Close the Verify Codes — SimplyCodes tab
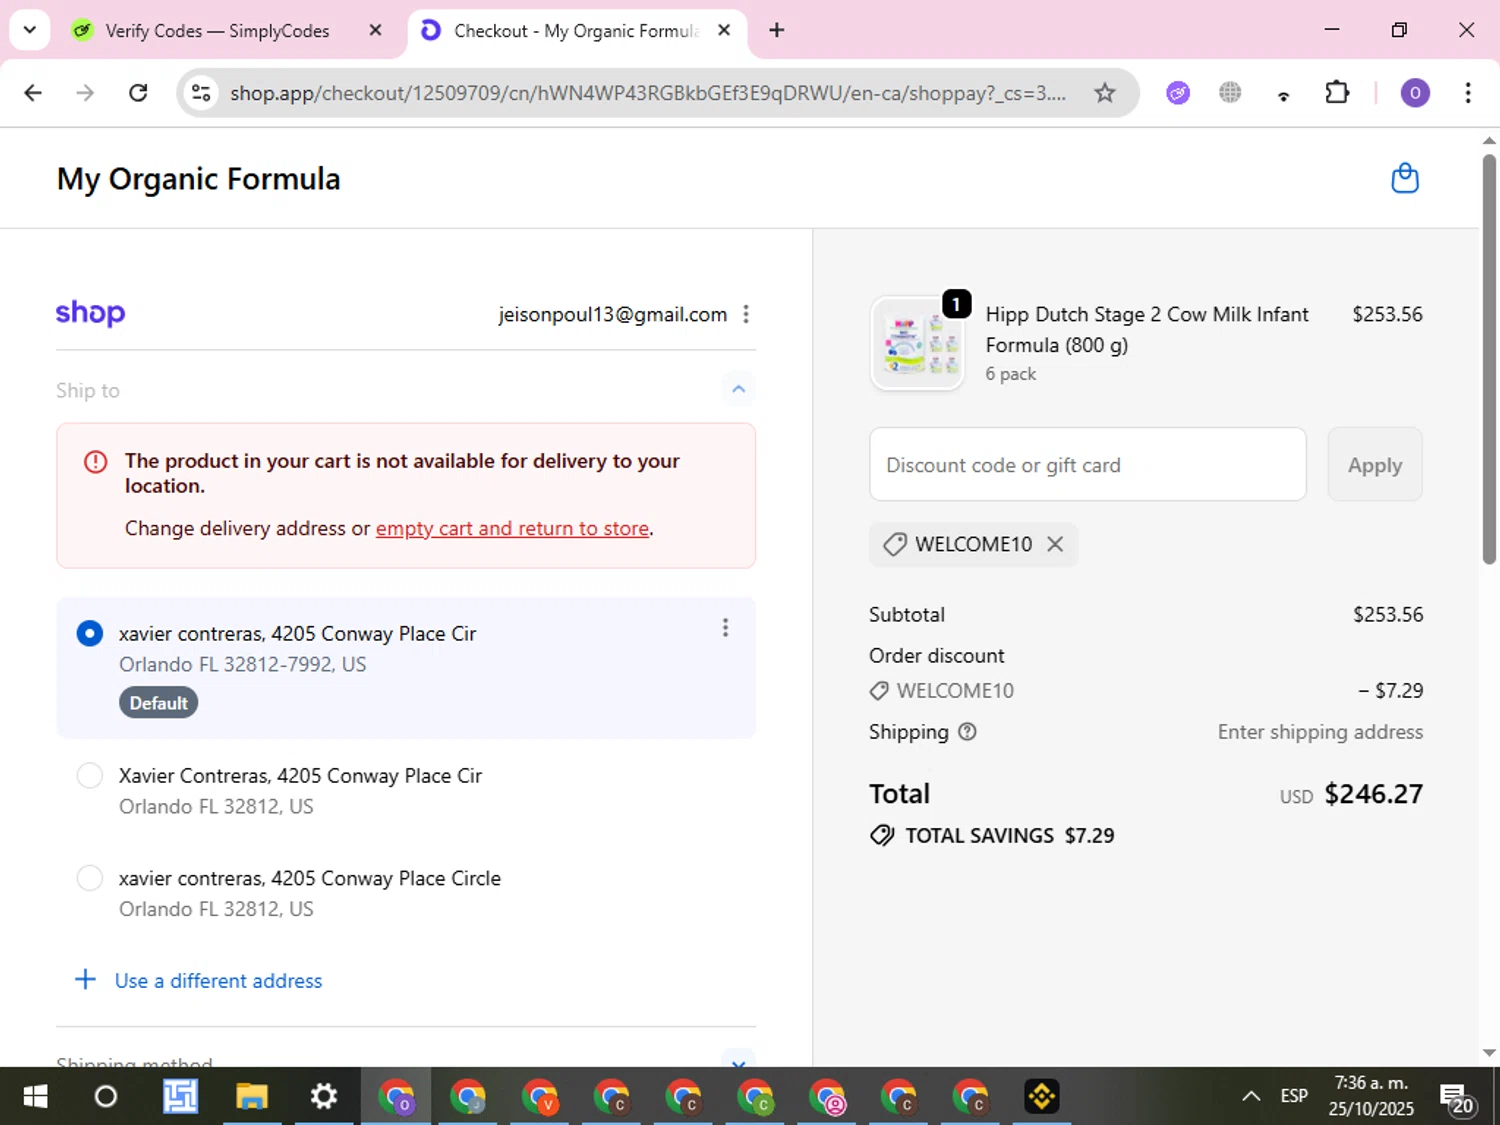 point(375,30)
